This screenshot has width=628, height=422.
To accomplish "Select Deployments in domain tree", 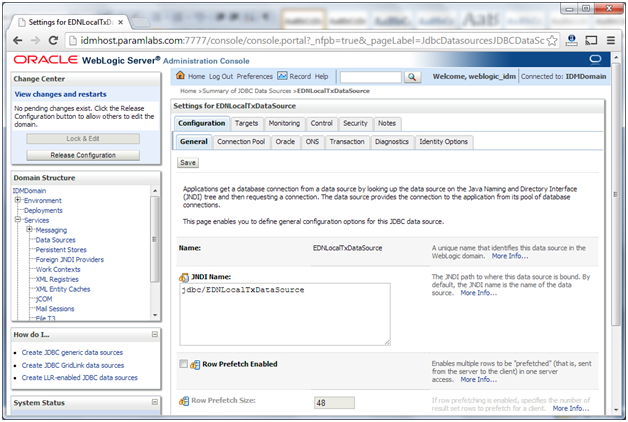I will click(x=43, y=211).
